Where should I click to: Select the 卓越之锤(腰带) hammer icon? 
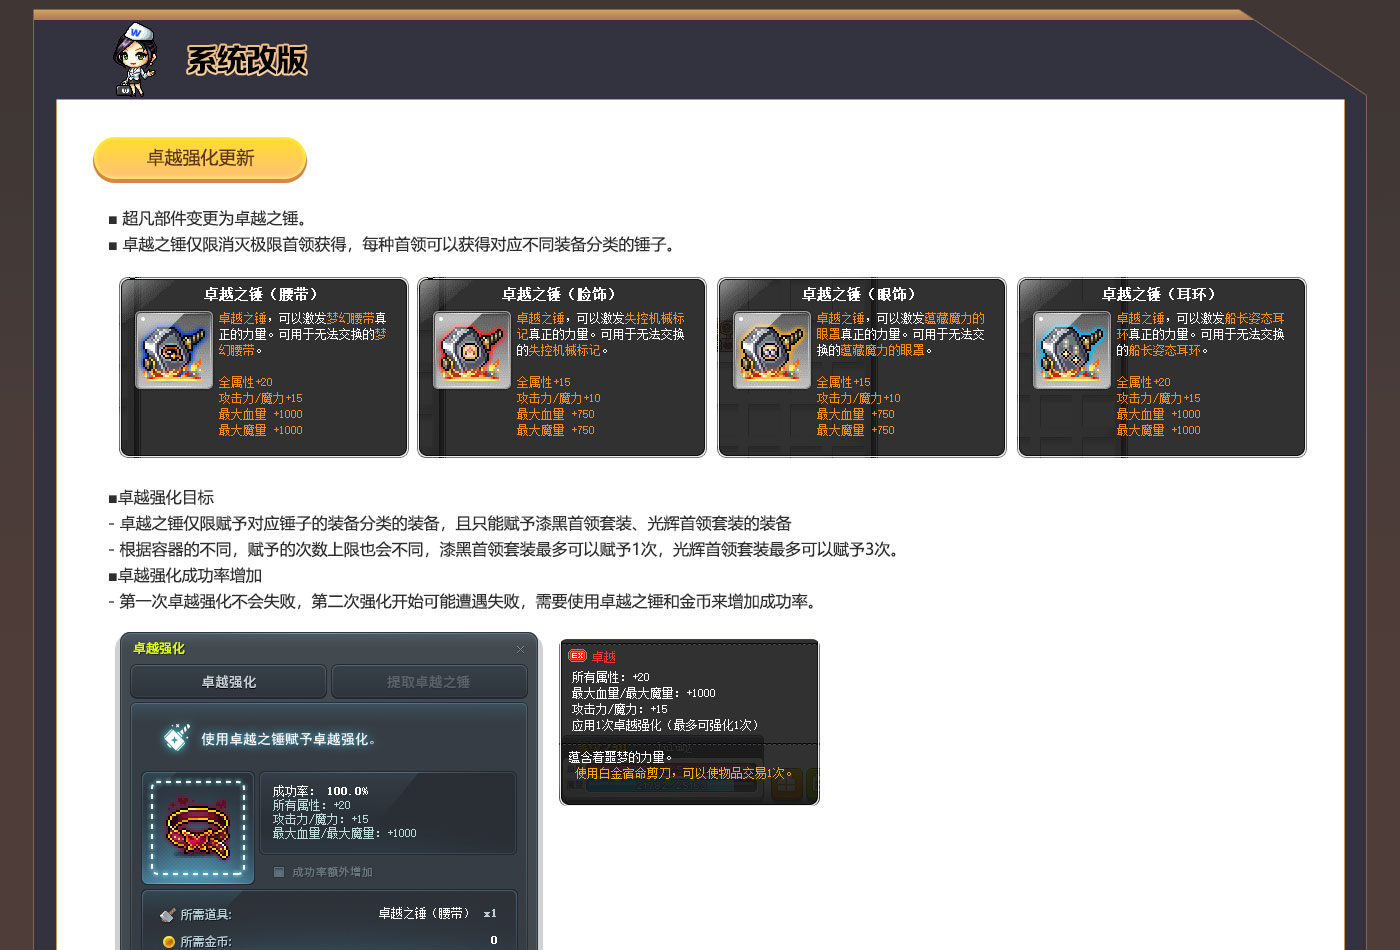click(174, 350)
